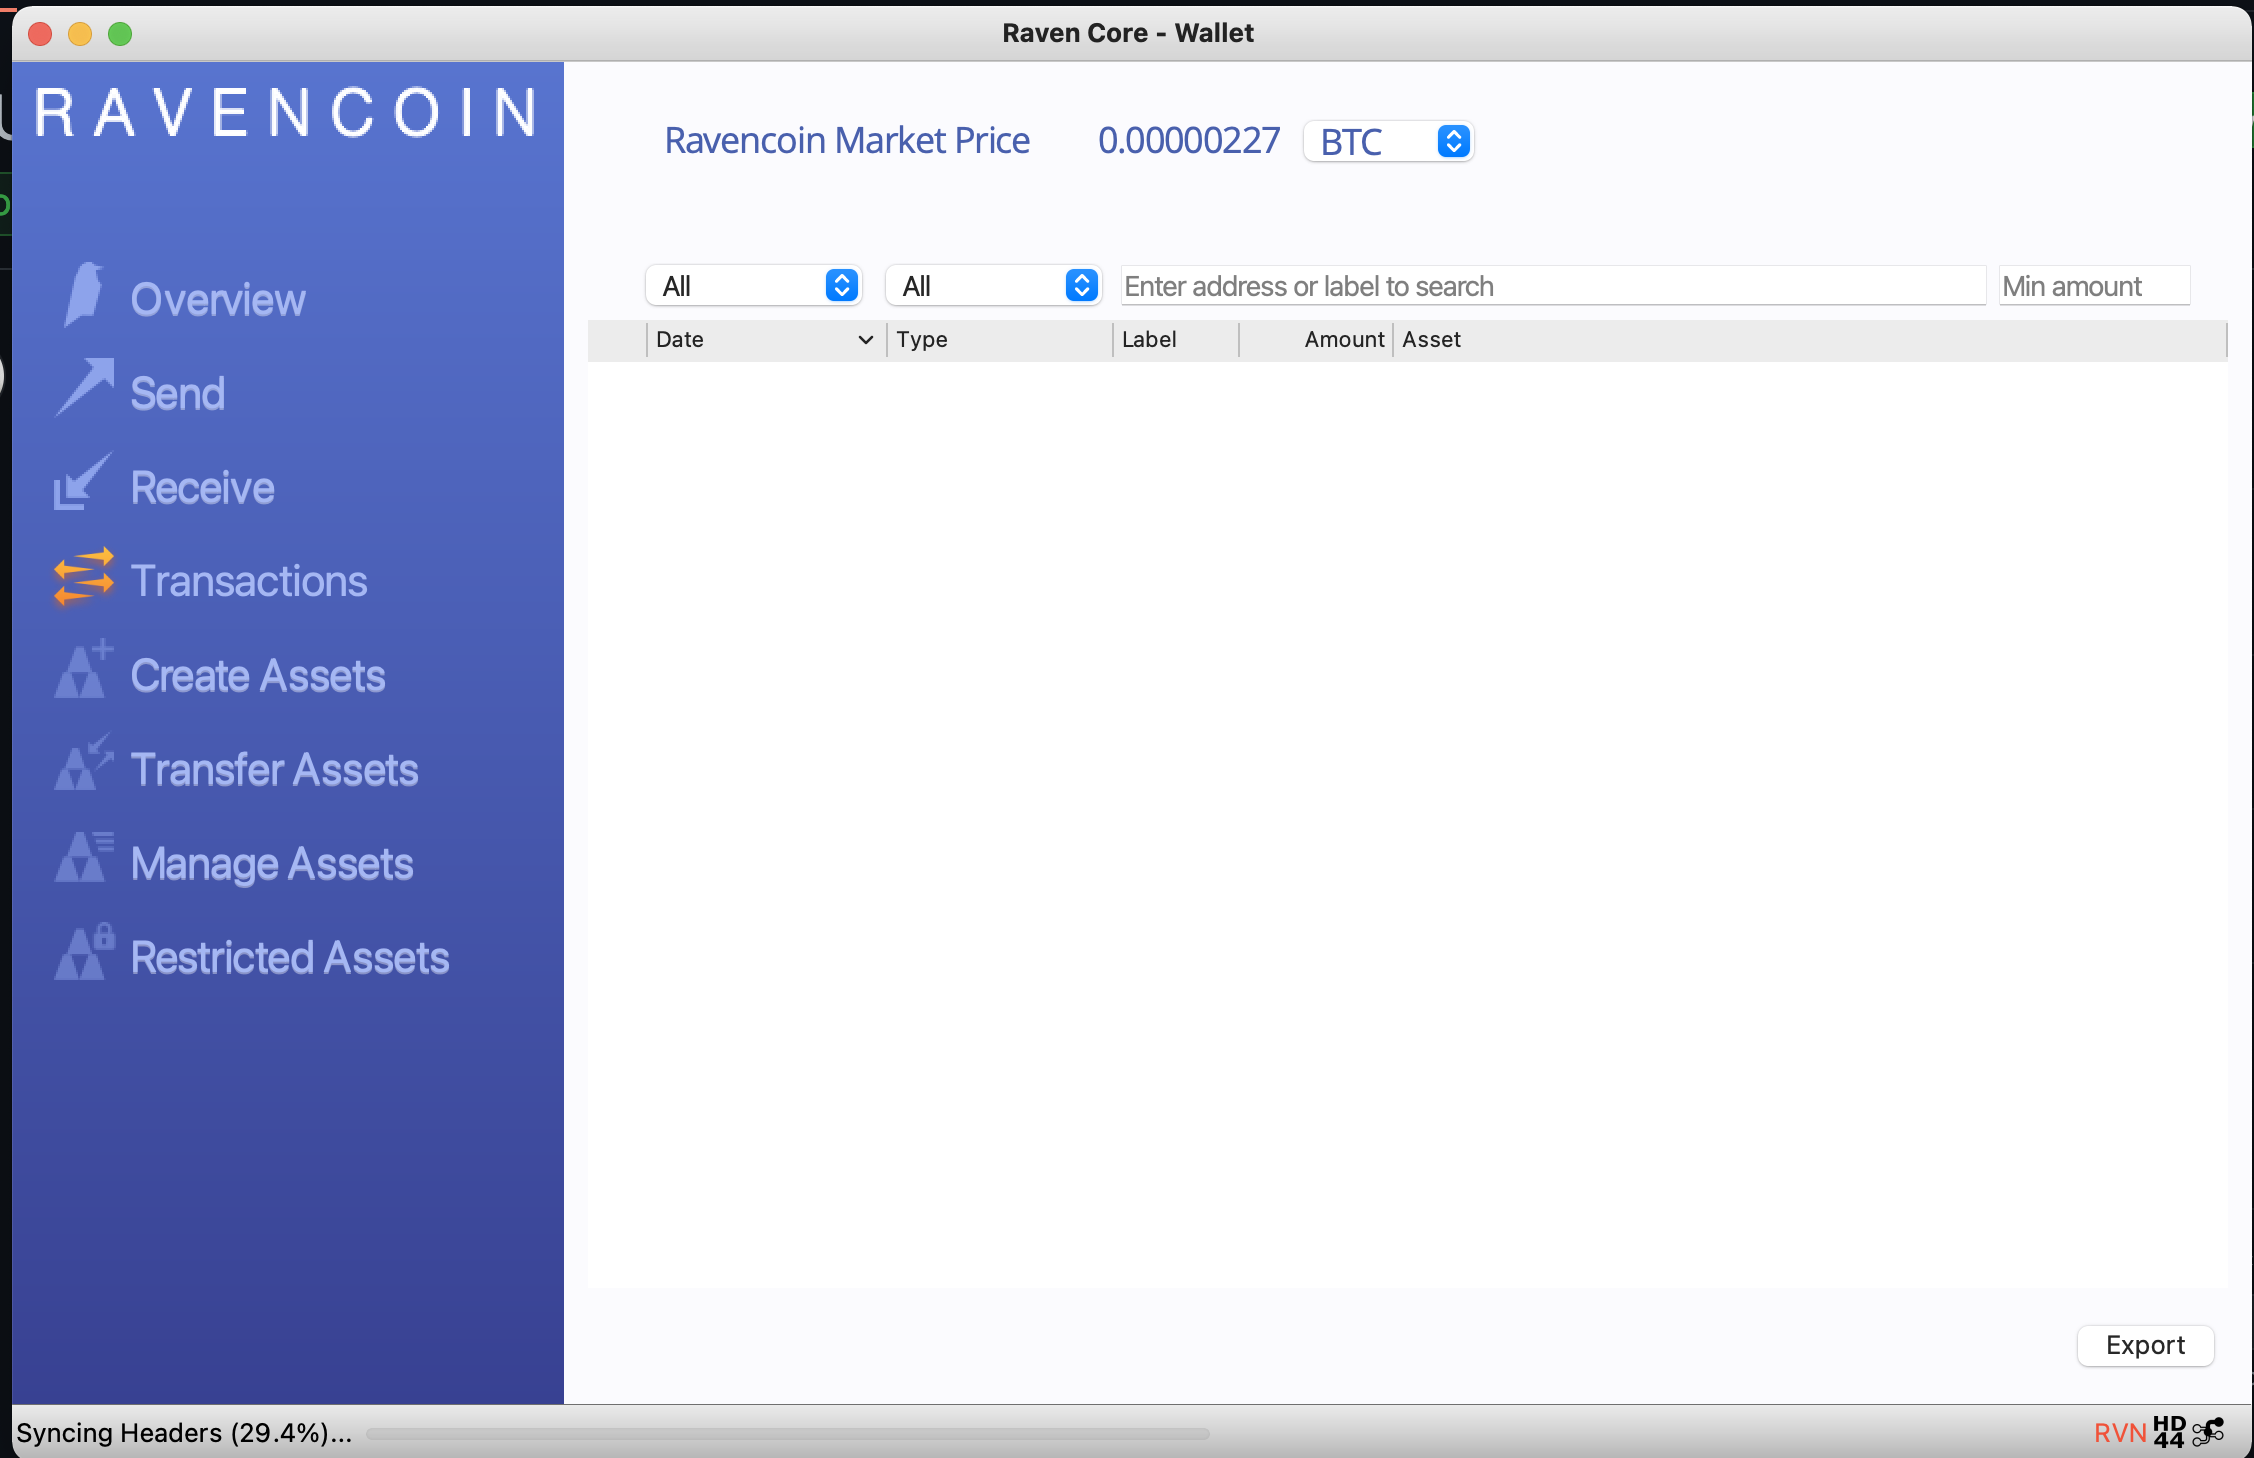
Task: Open the Transactions tab label
Action: (249, 581)
